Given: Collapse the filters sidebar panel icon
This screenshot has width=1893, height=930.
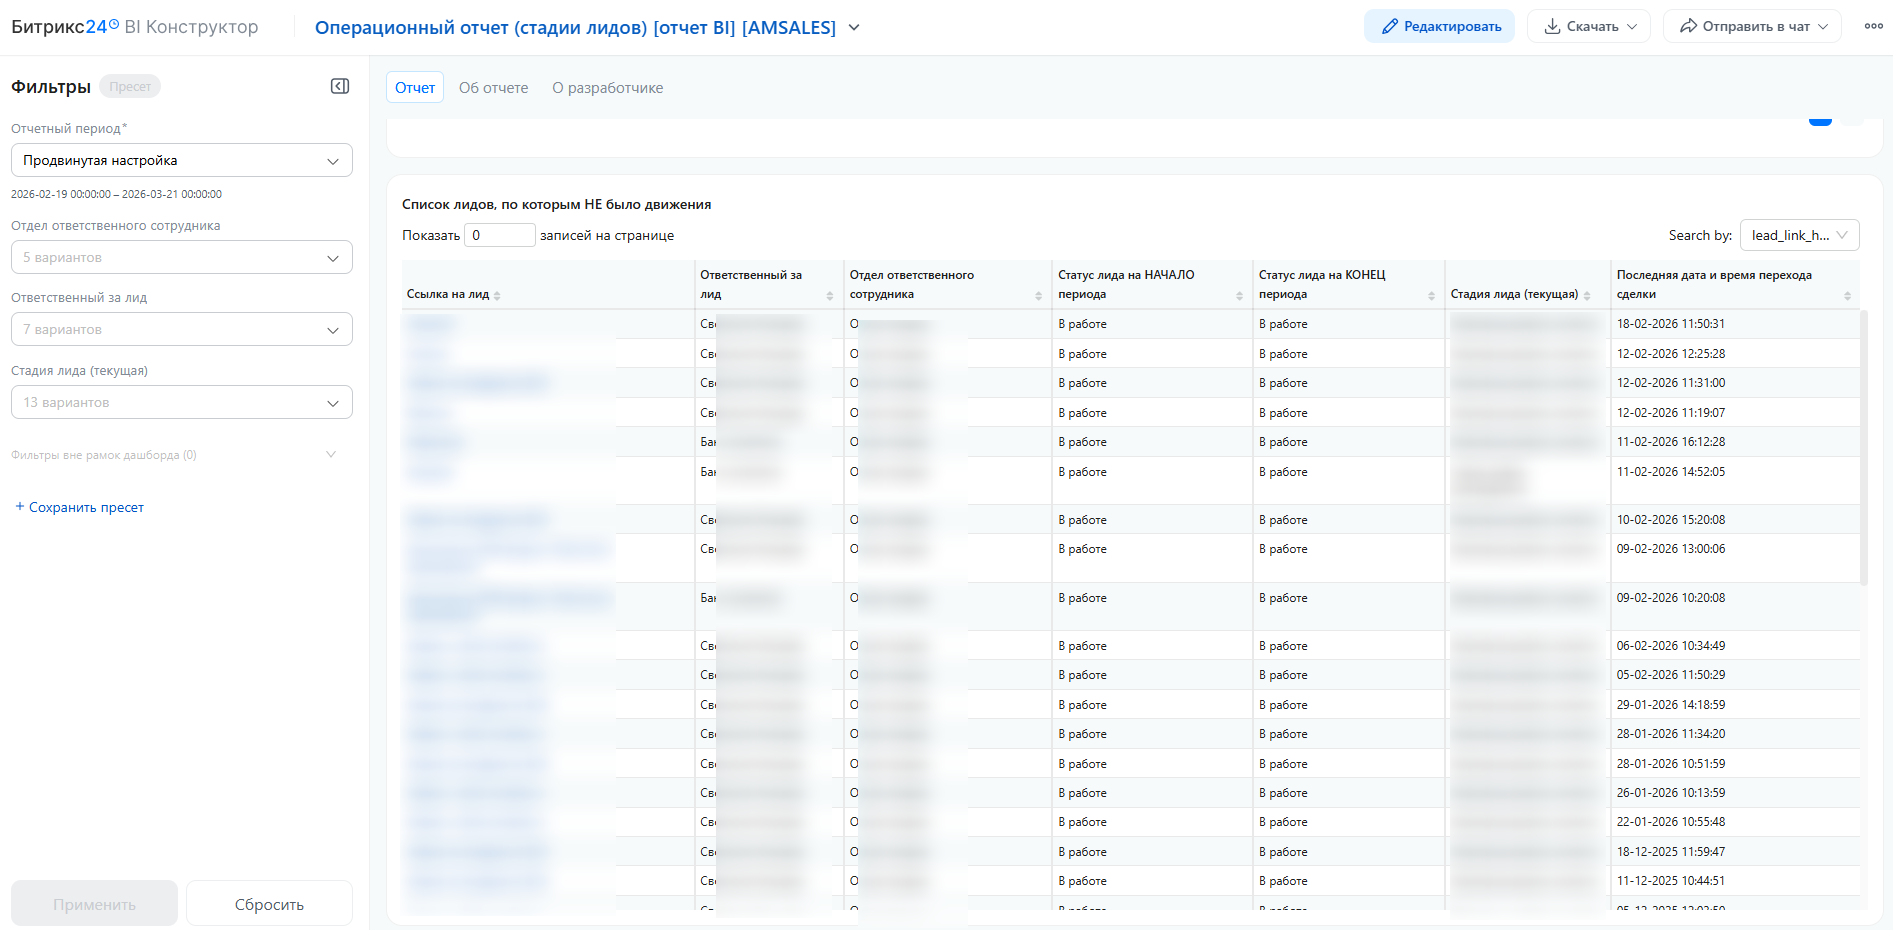Looking at the screenshot, I should [340, 86].
